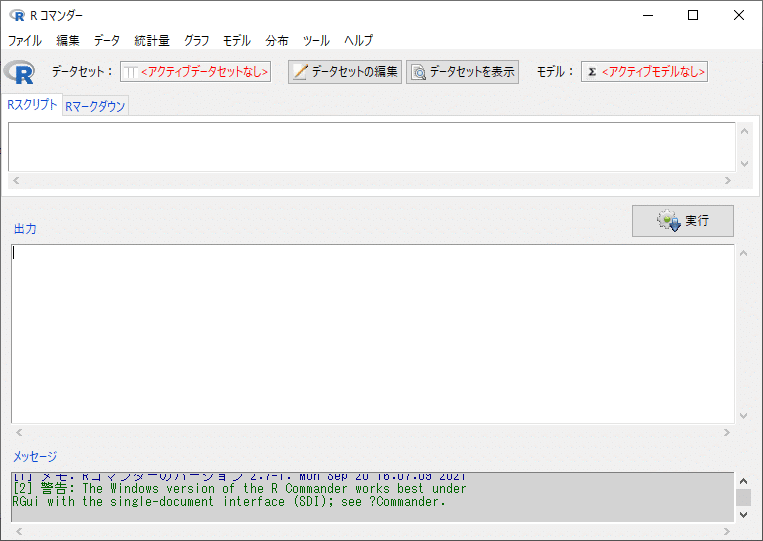
Task: Open the グラフ menu
Action: [196, 40]
